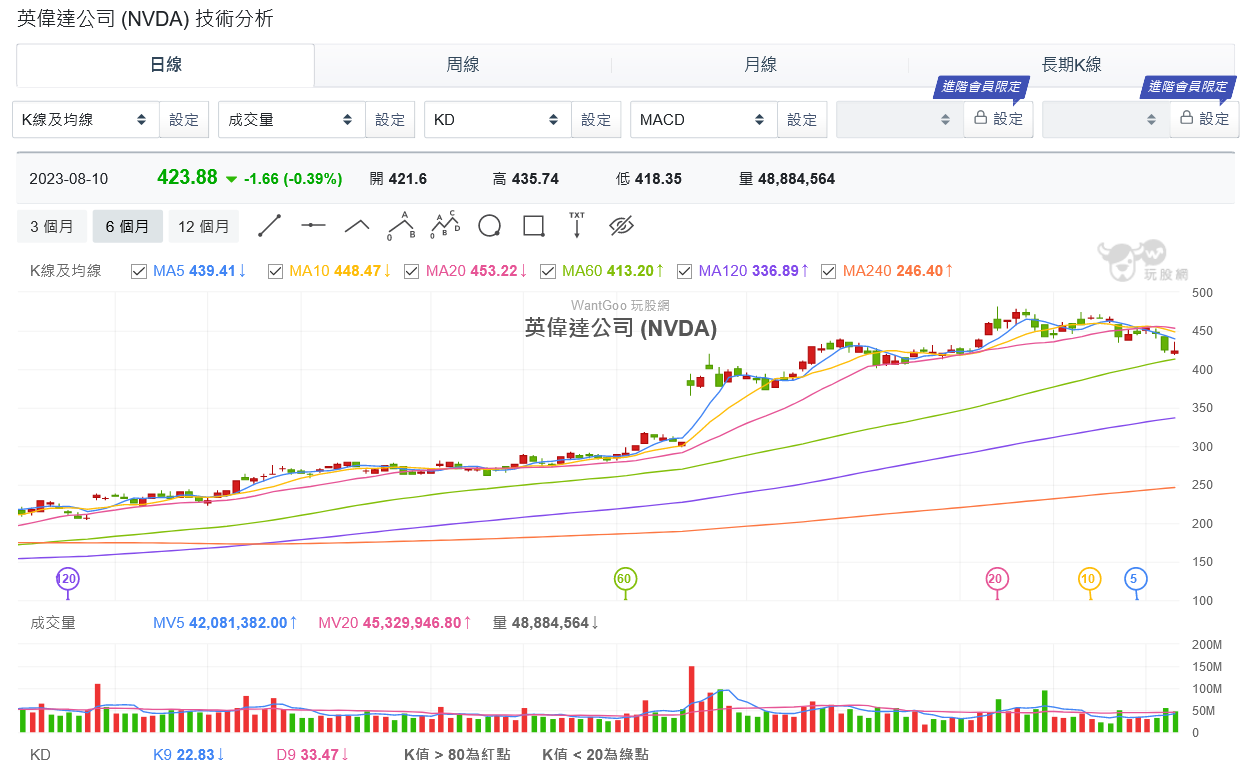Switch to the 月線 tab
The height and width of the screenshot is (760, 1240).
(x=760, y=65)
